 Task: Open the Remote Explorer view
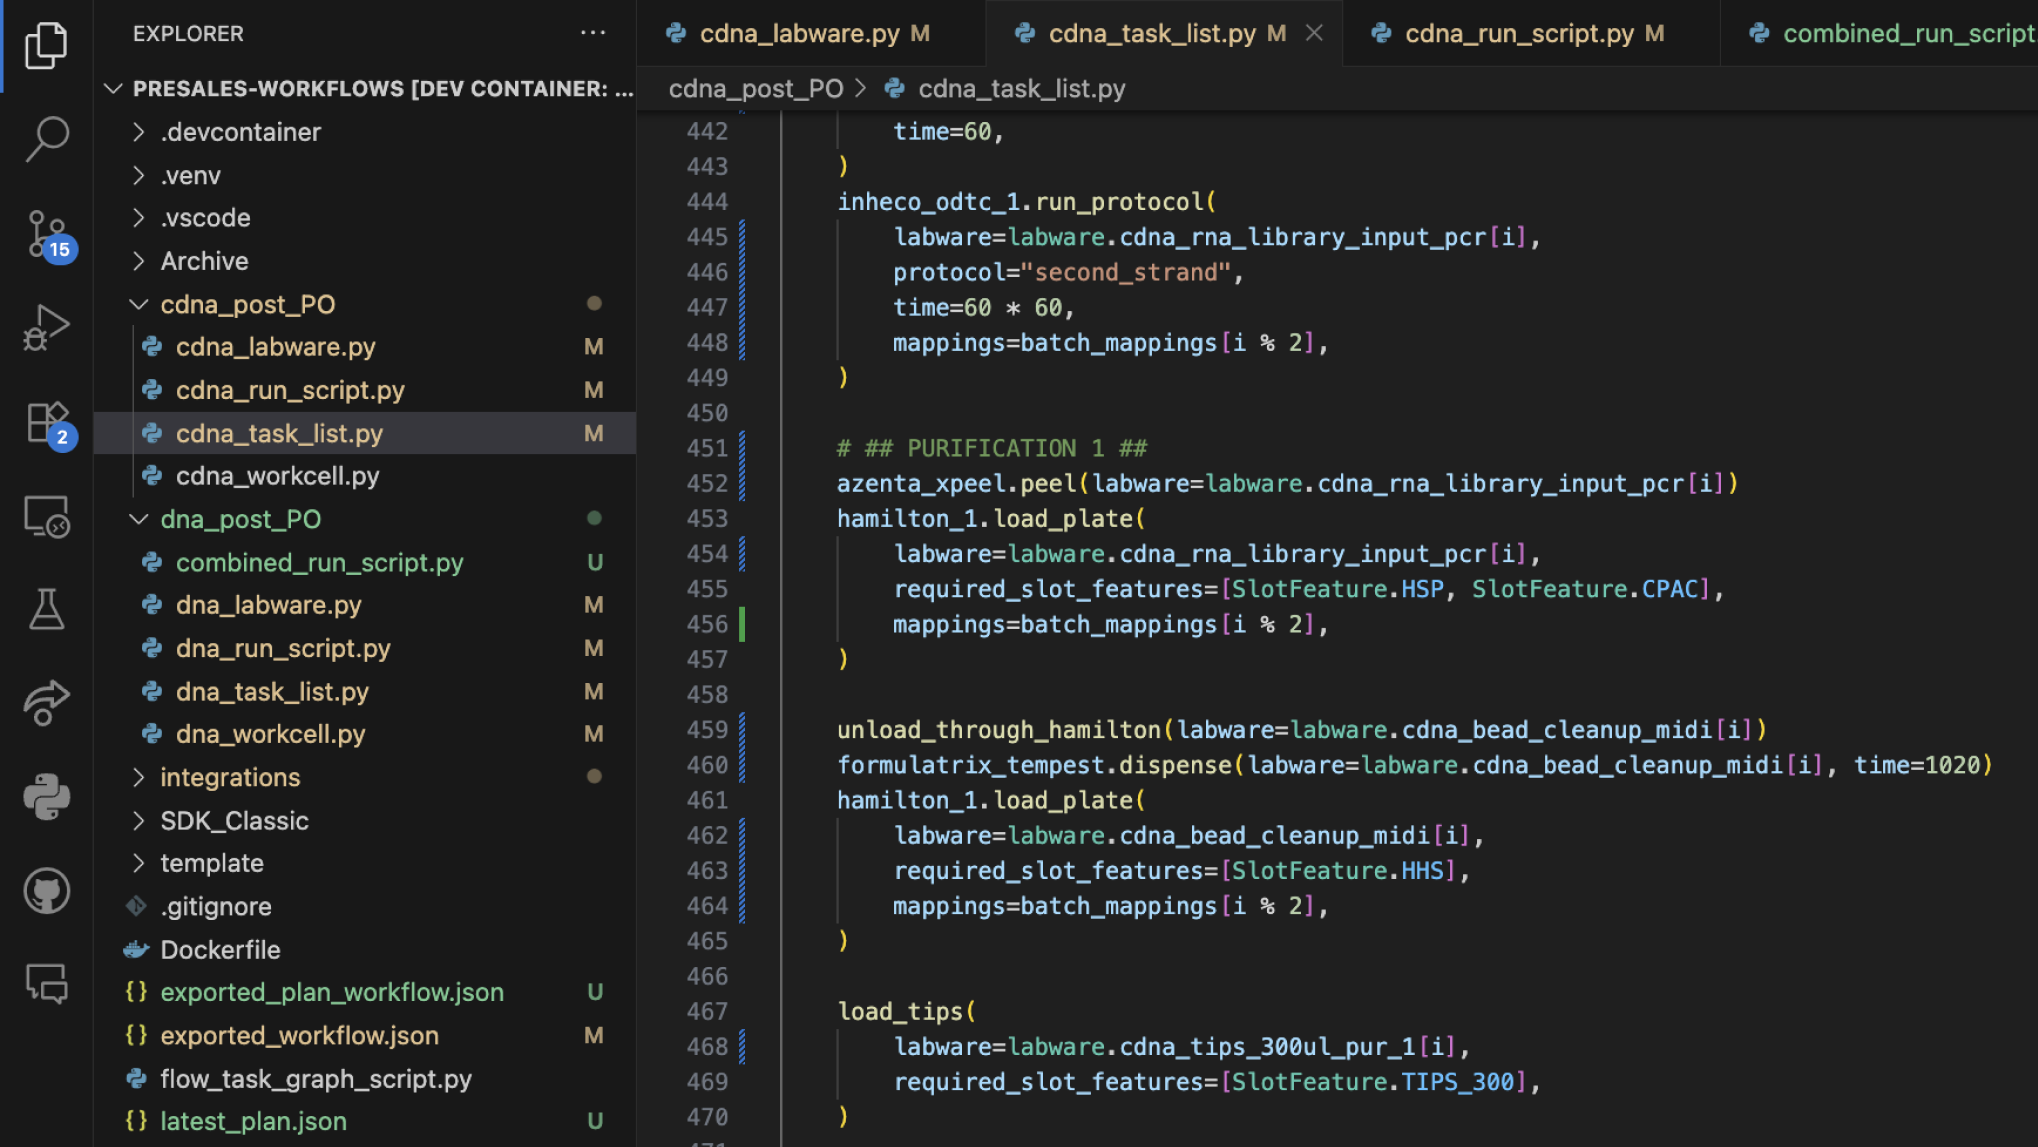[46, 516]
